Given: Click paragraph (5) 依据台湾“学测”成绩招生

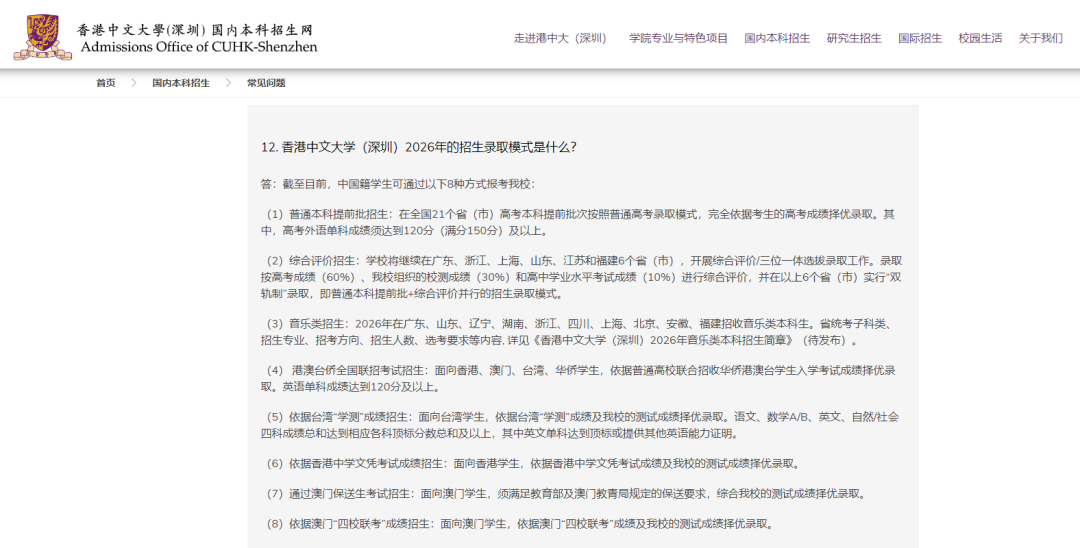Looking at the screenshot, I should point(581,425).
